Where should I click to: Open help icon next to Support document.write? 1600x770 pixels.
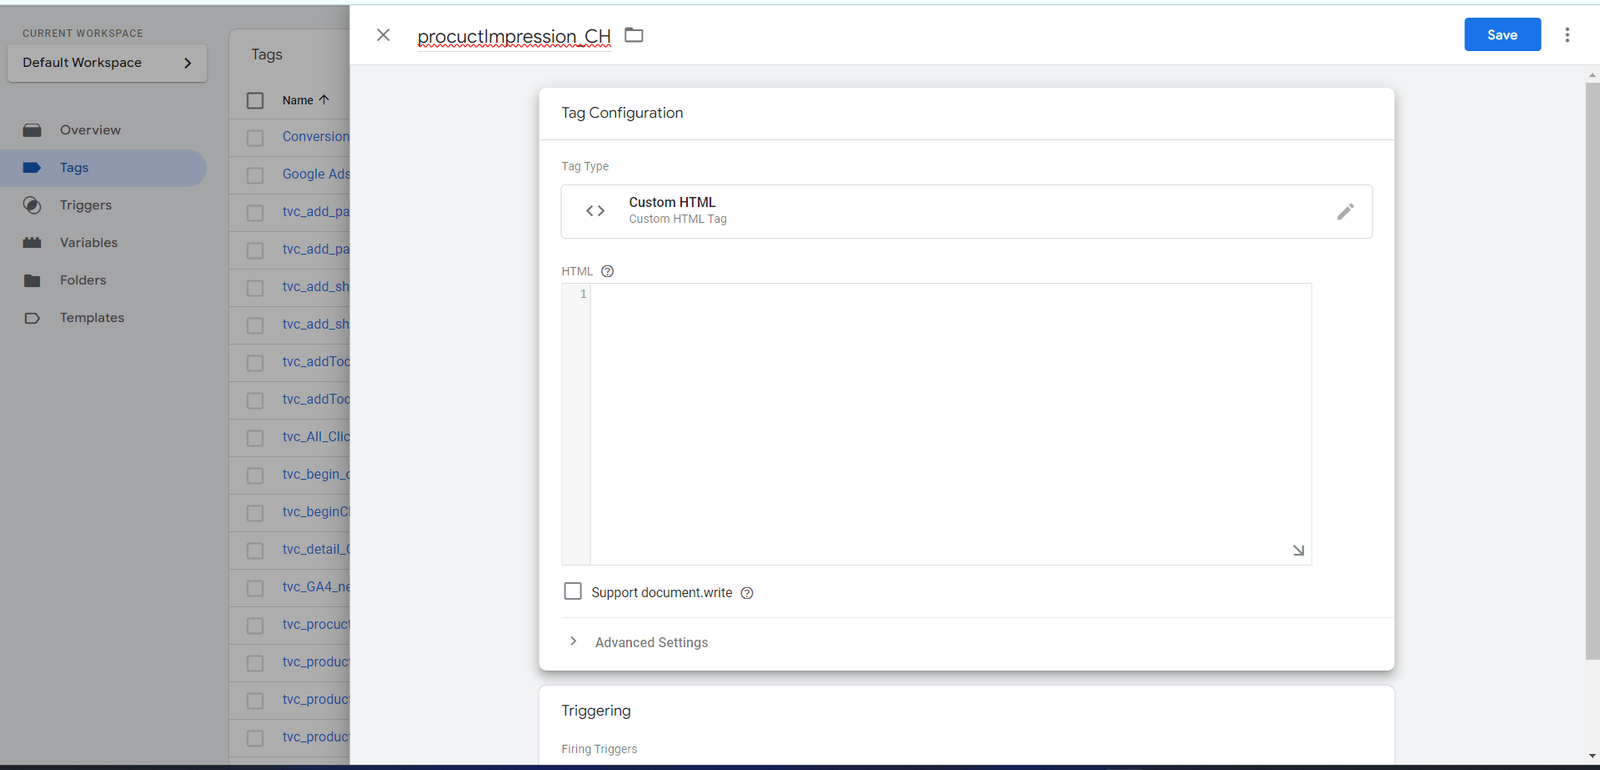click(747, 593)
